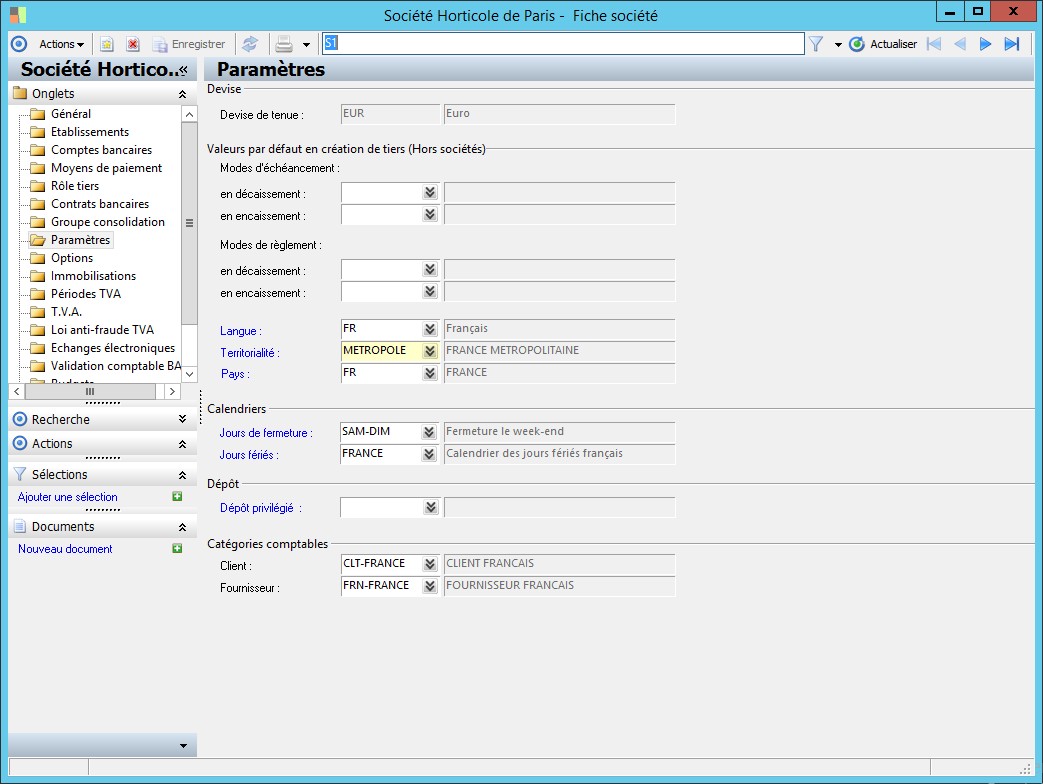
Task: Click Ajouter une sélection link
Action: click(x=67, y=497)
